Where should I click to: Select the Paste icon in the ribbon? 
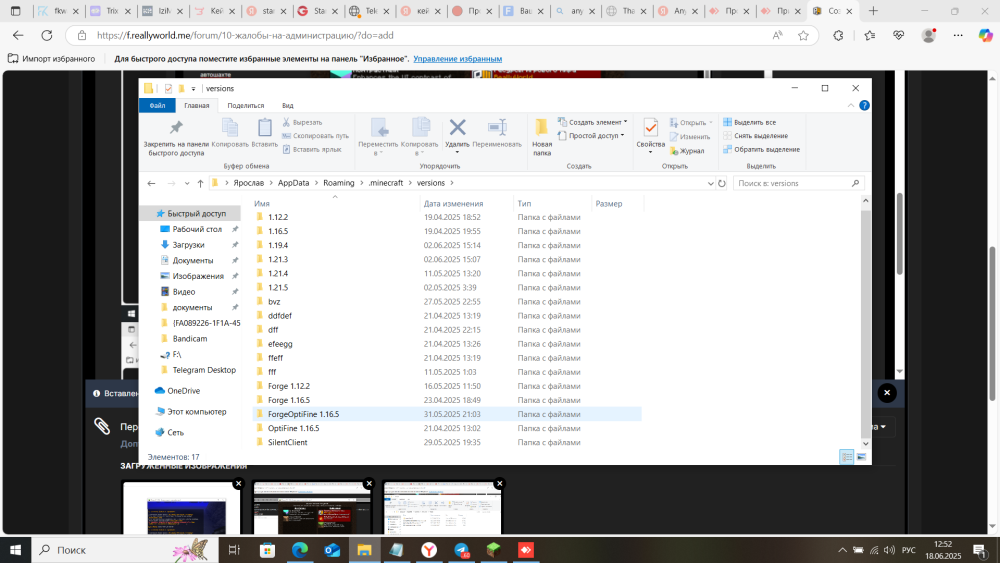coord(265,133)
